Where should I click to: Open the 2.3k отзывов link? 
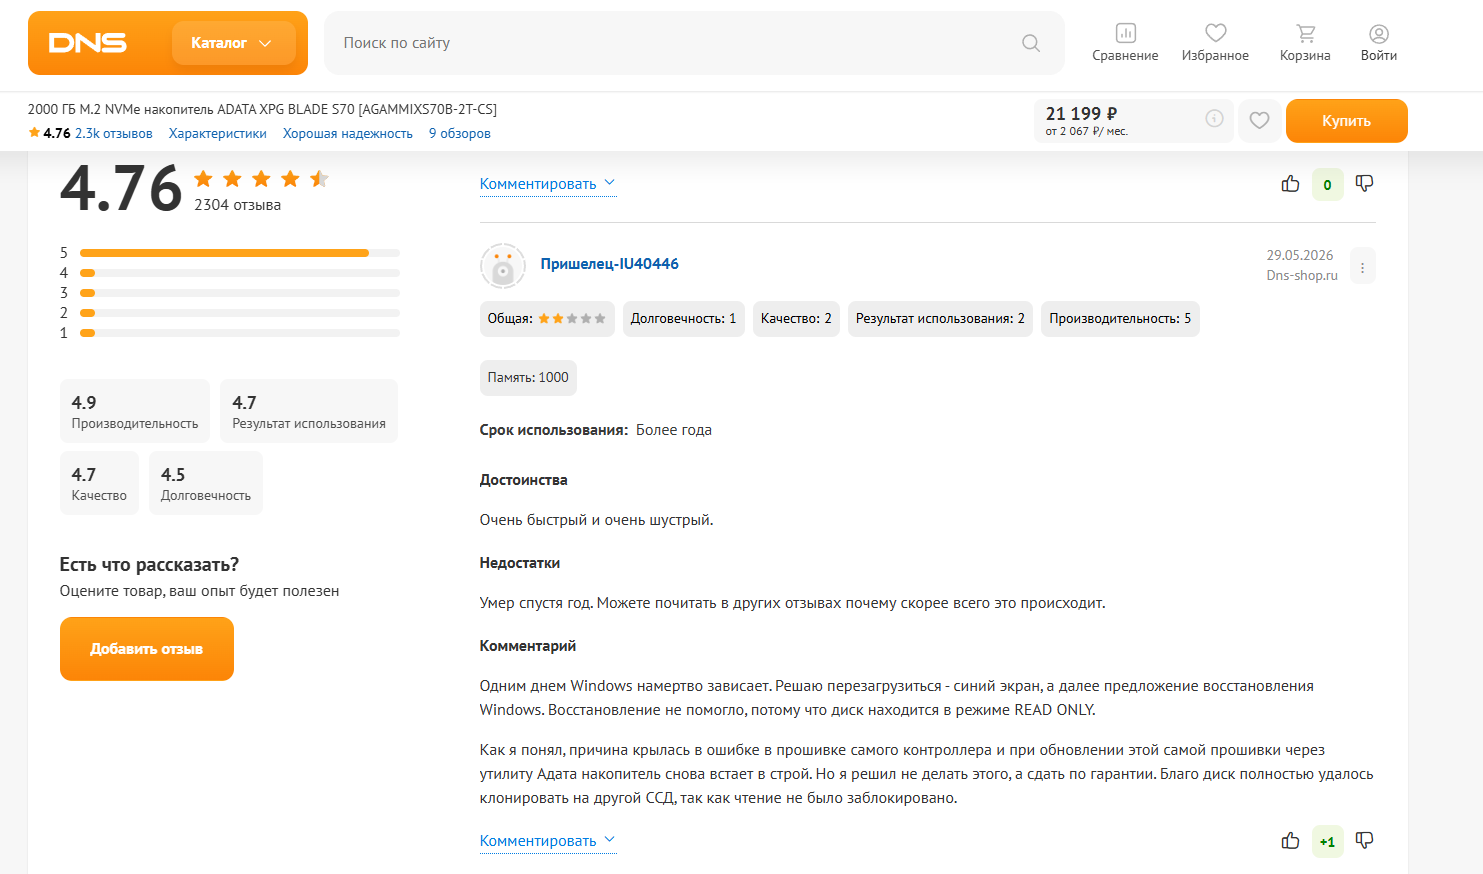tap(113, 133)
